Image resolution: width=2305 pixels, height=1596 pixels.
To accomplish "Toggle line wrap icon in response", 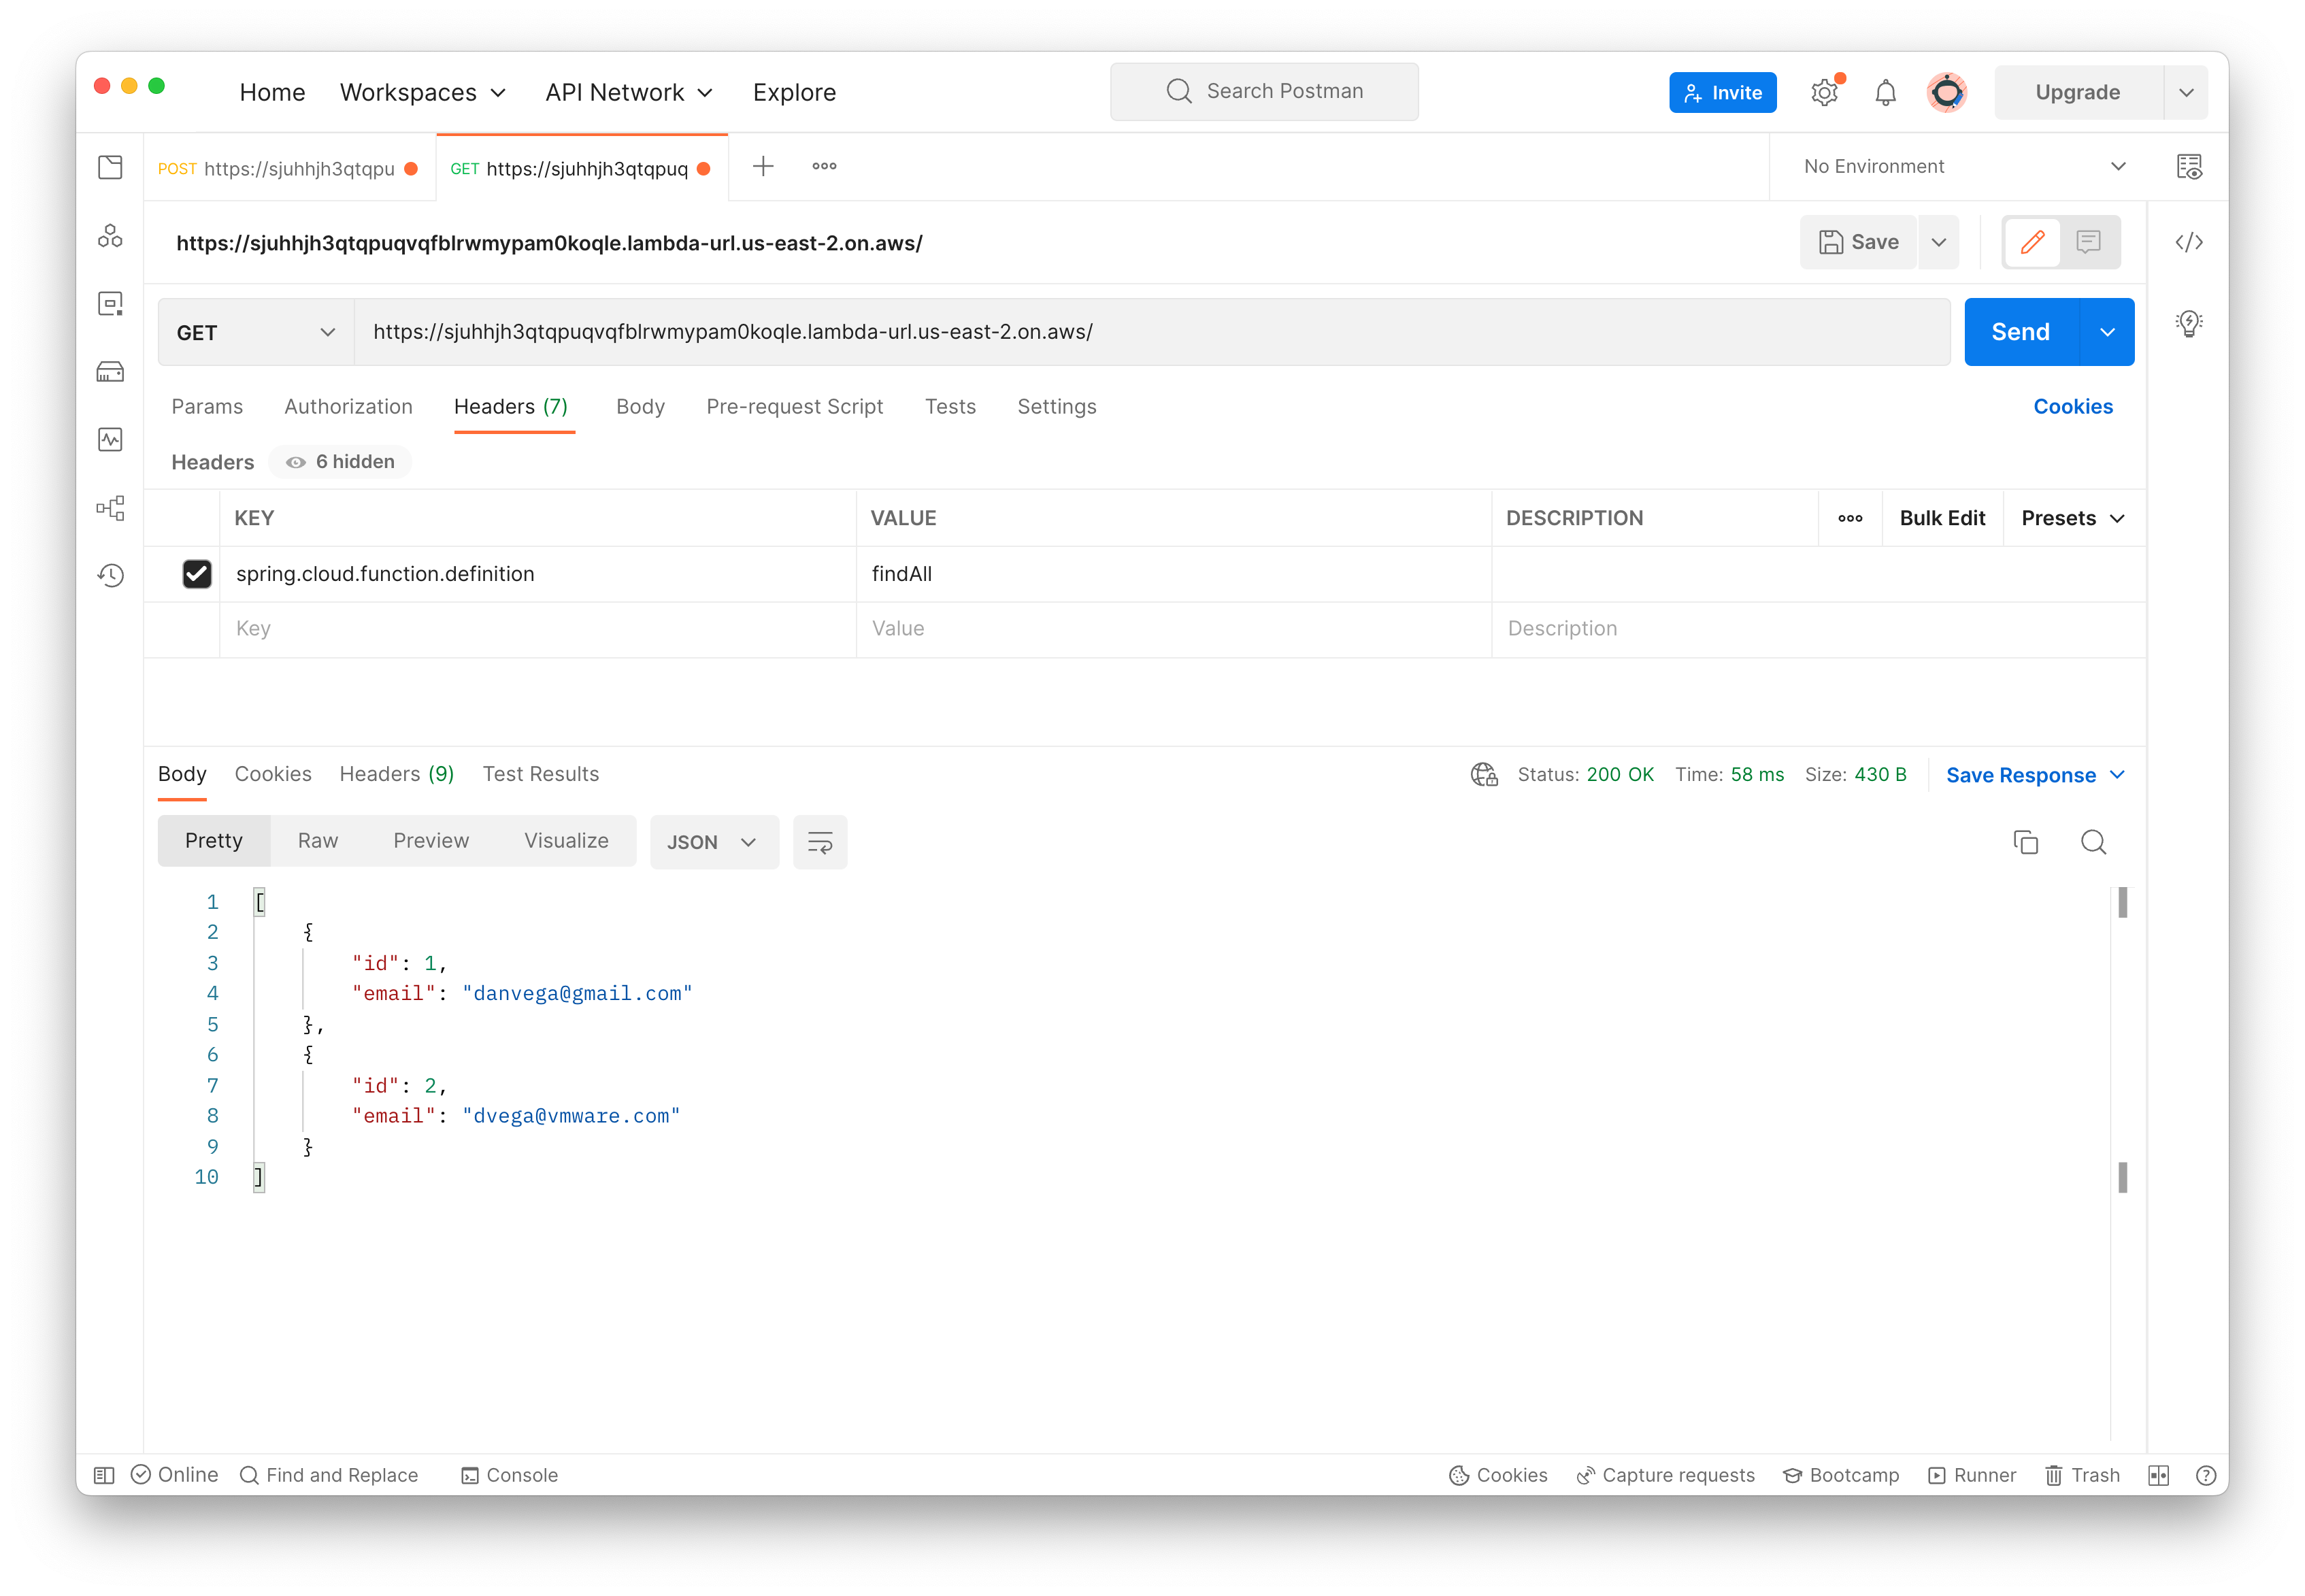I will 820,842.
